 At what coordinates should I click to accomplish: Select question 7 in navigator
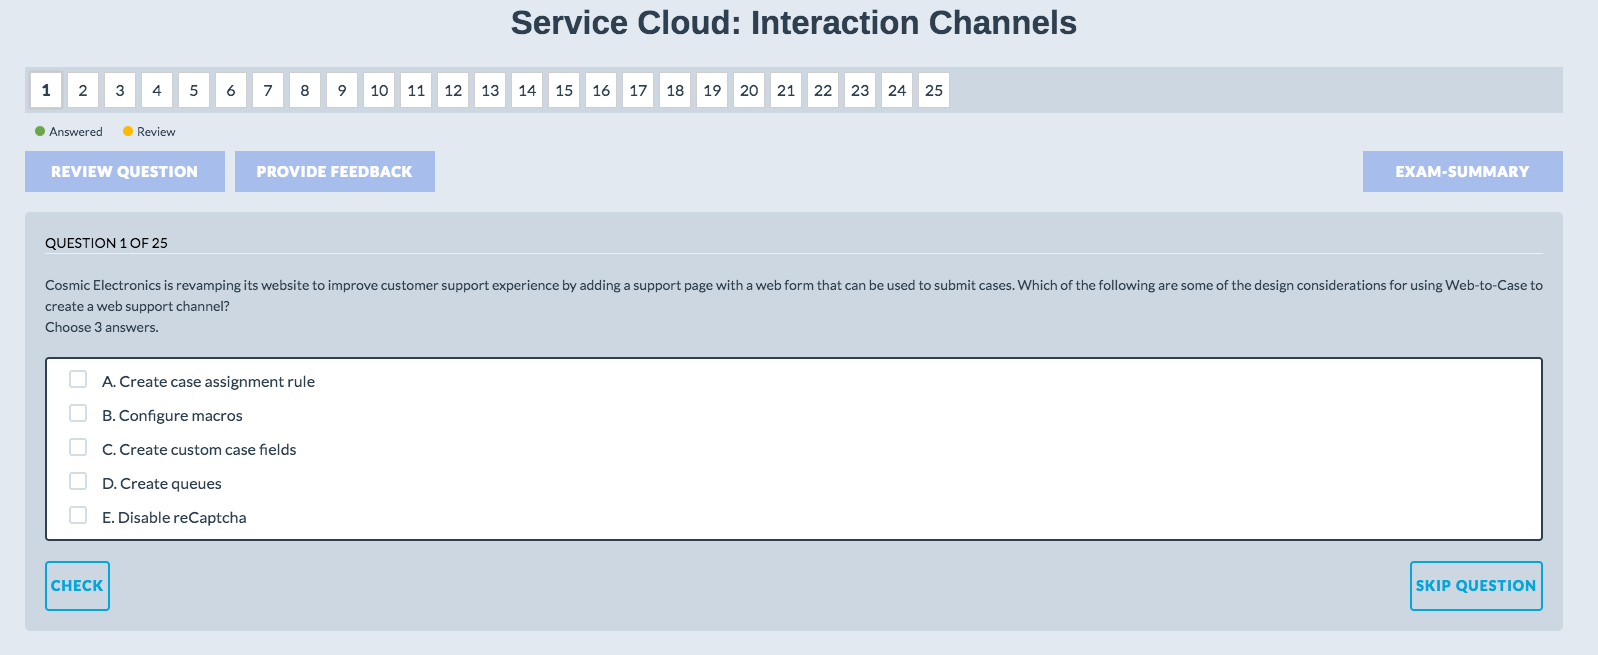(268, 90)
